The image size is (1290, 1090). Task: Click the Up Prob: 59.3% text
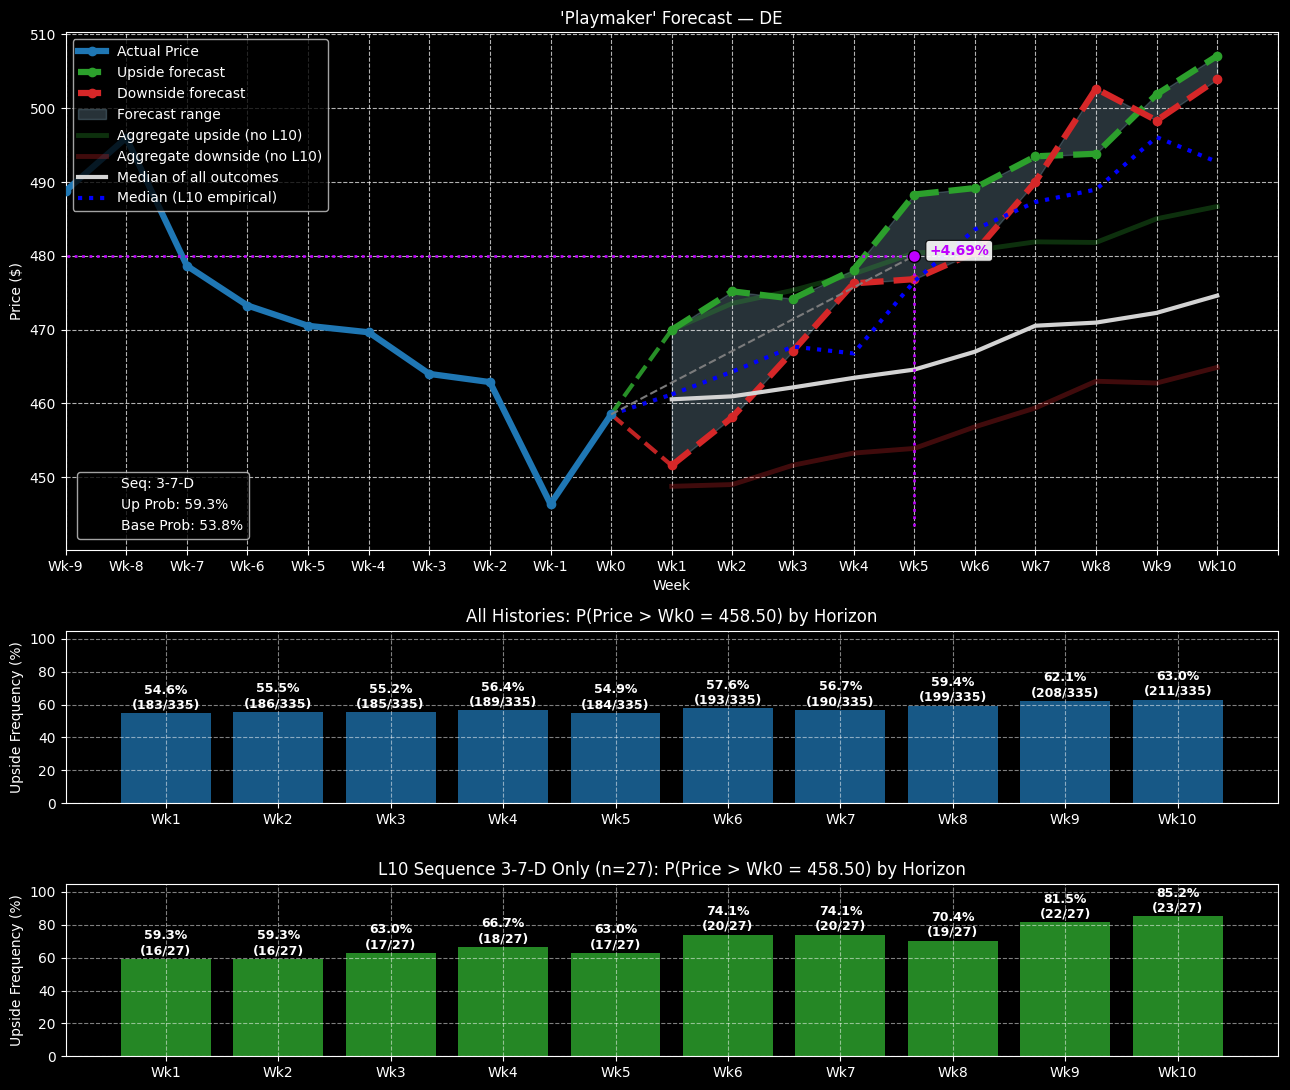[x=174, y=504]
